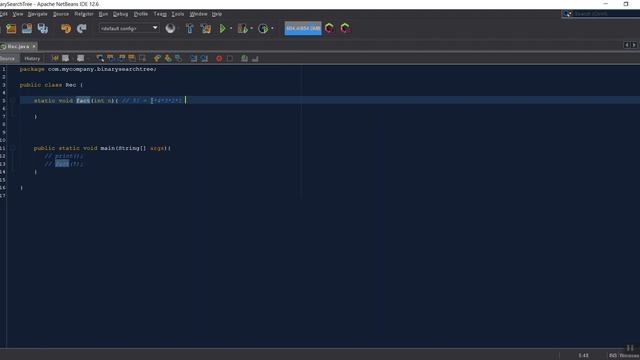Click the first hexagon icon after memory bar
The width and height of the screenshot is (640, 360).
pyautogui.click(x=329, y=28)
